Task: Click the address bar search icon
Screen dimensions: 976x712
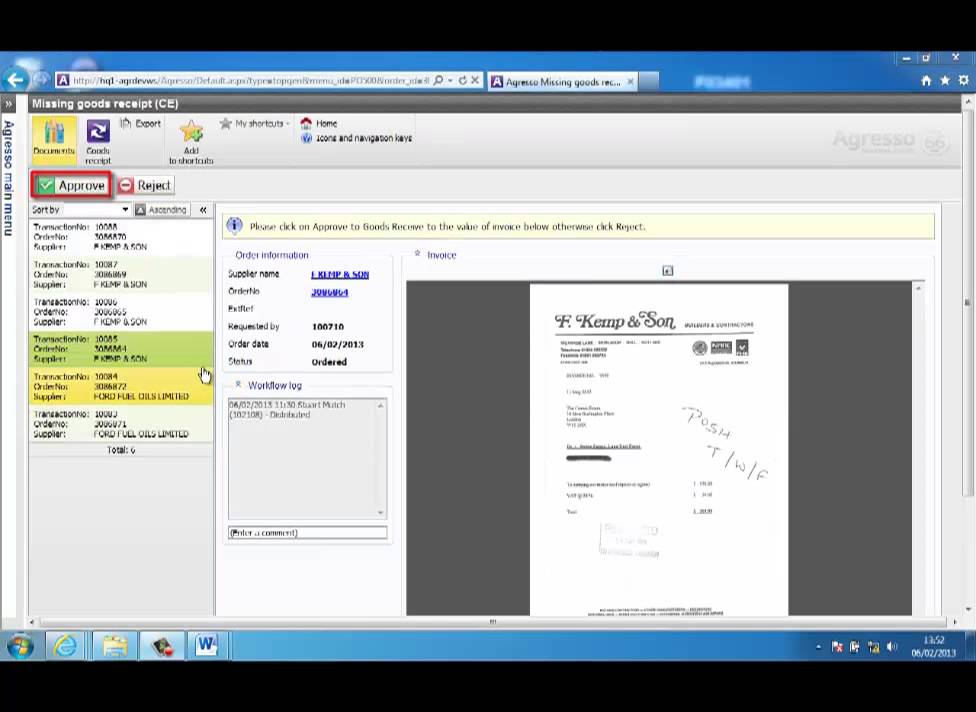Action: pos(438,81)
